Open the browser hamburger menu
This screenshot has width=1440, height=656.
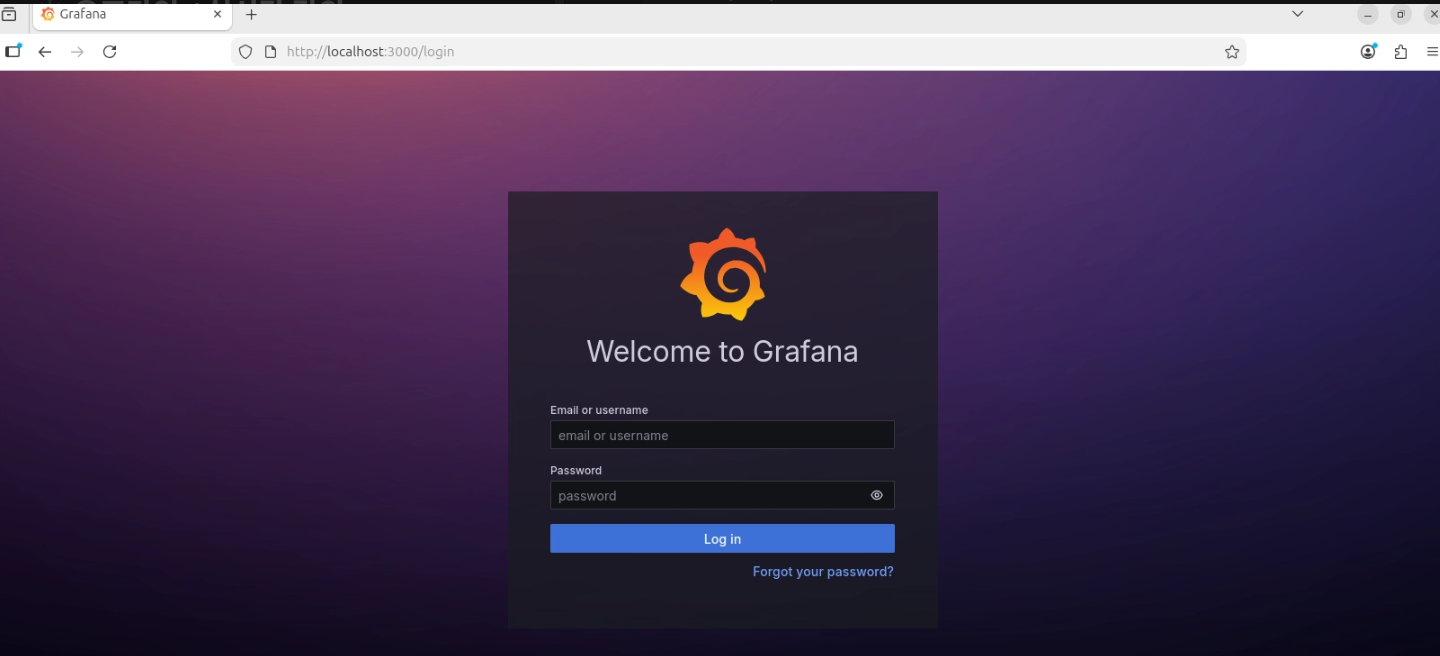tap(1432, 52)
